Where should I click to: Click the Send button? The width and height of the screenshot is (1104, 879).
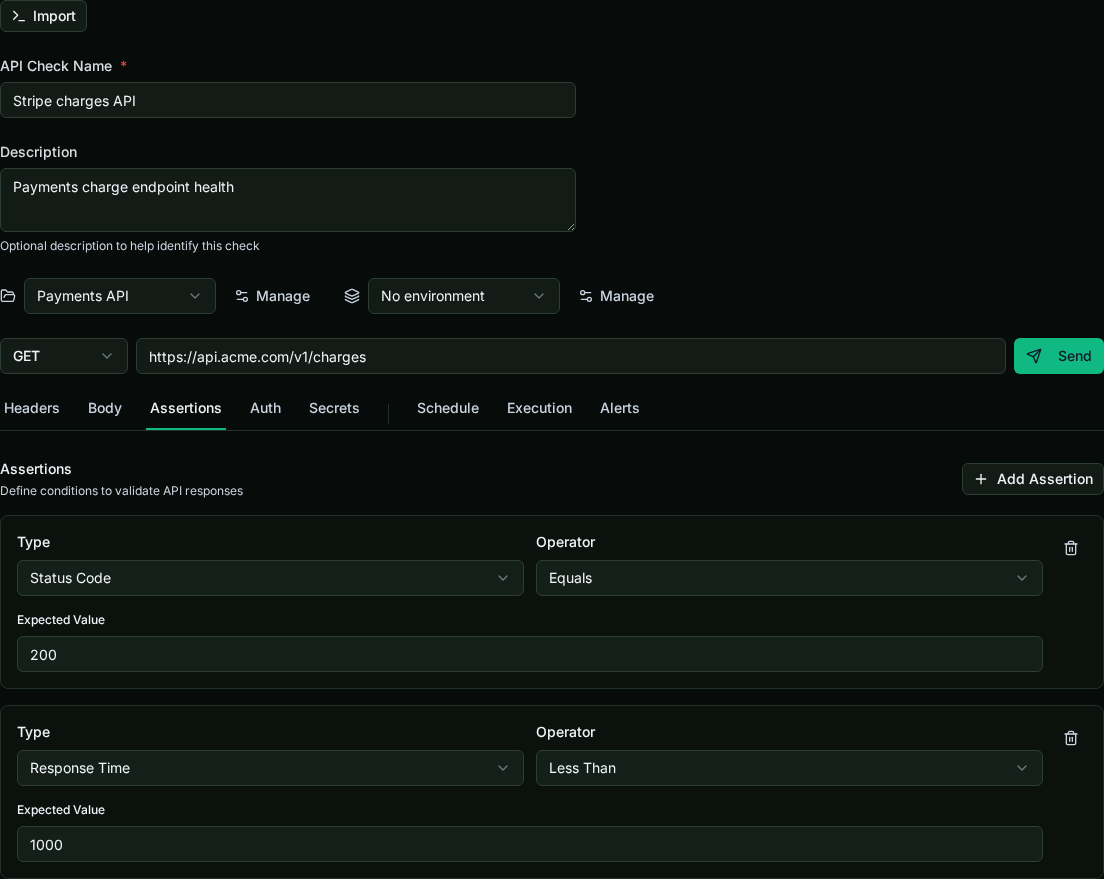pyautogui.click(x=1058, y=356)
